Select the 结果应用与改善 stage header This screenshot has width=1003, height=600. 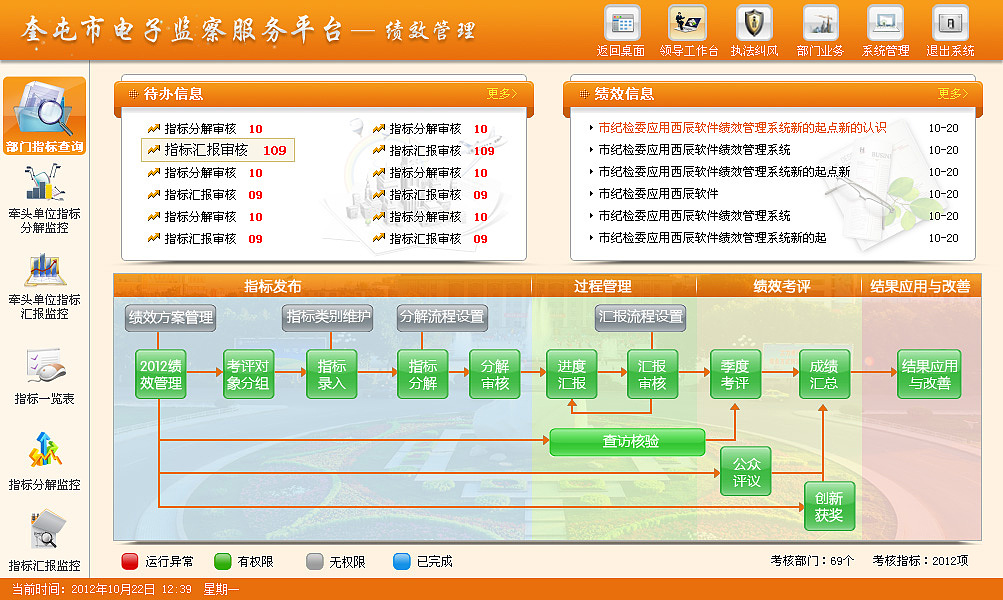(x=920, y=286)
